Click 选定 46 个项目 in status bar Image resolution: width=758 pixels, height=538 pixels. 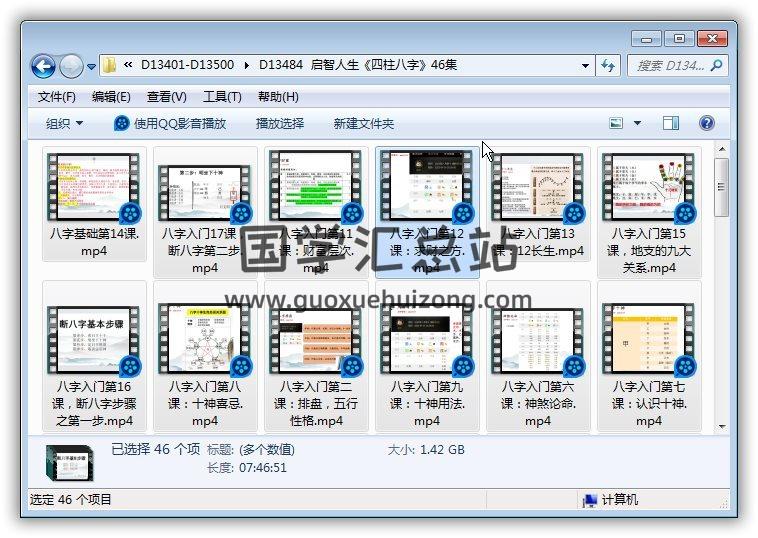click(x=71, y=499)
